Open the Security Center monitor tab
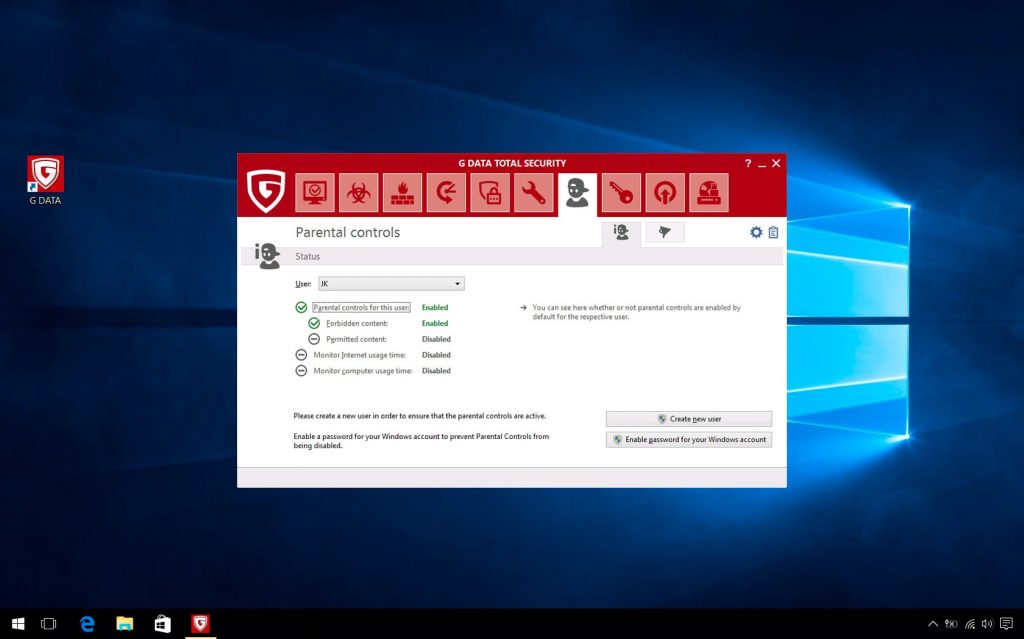Image resolution: width=1024 pixels, height=639 pixels. 315,192
